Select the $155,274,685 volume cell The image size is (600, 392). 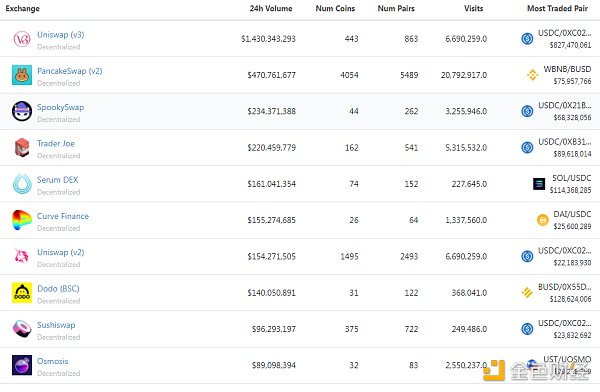271,220
